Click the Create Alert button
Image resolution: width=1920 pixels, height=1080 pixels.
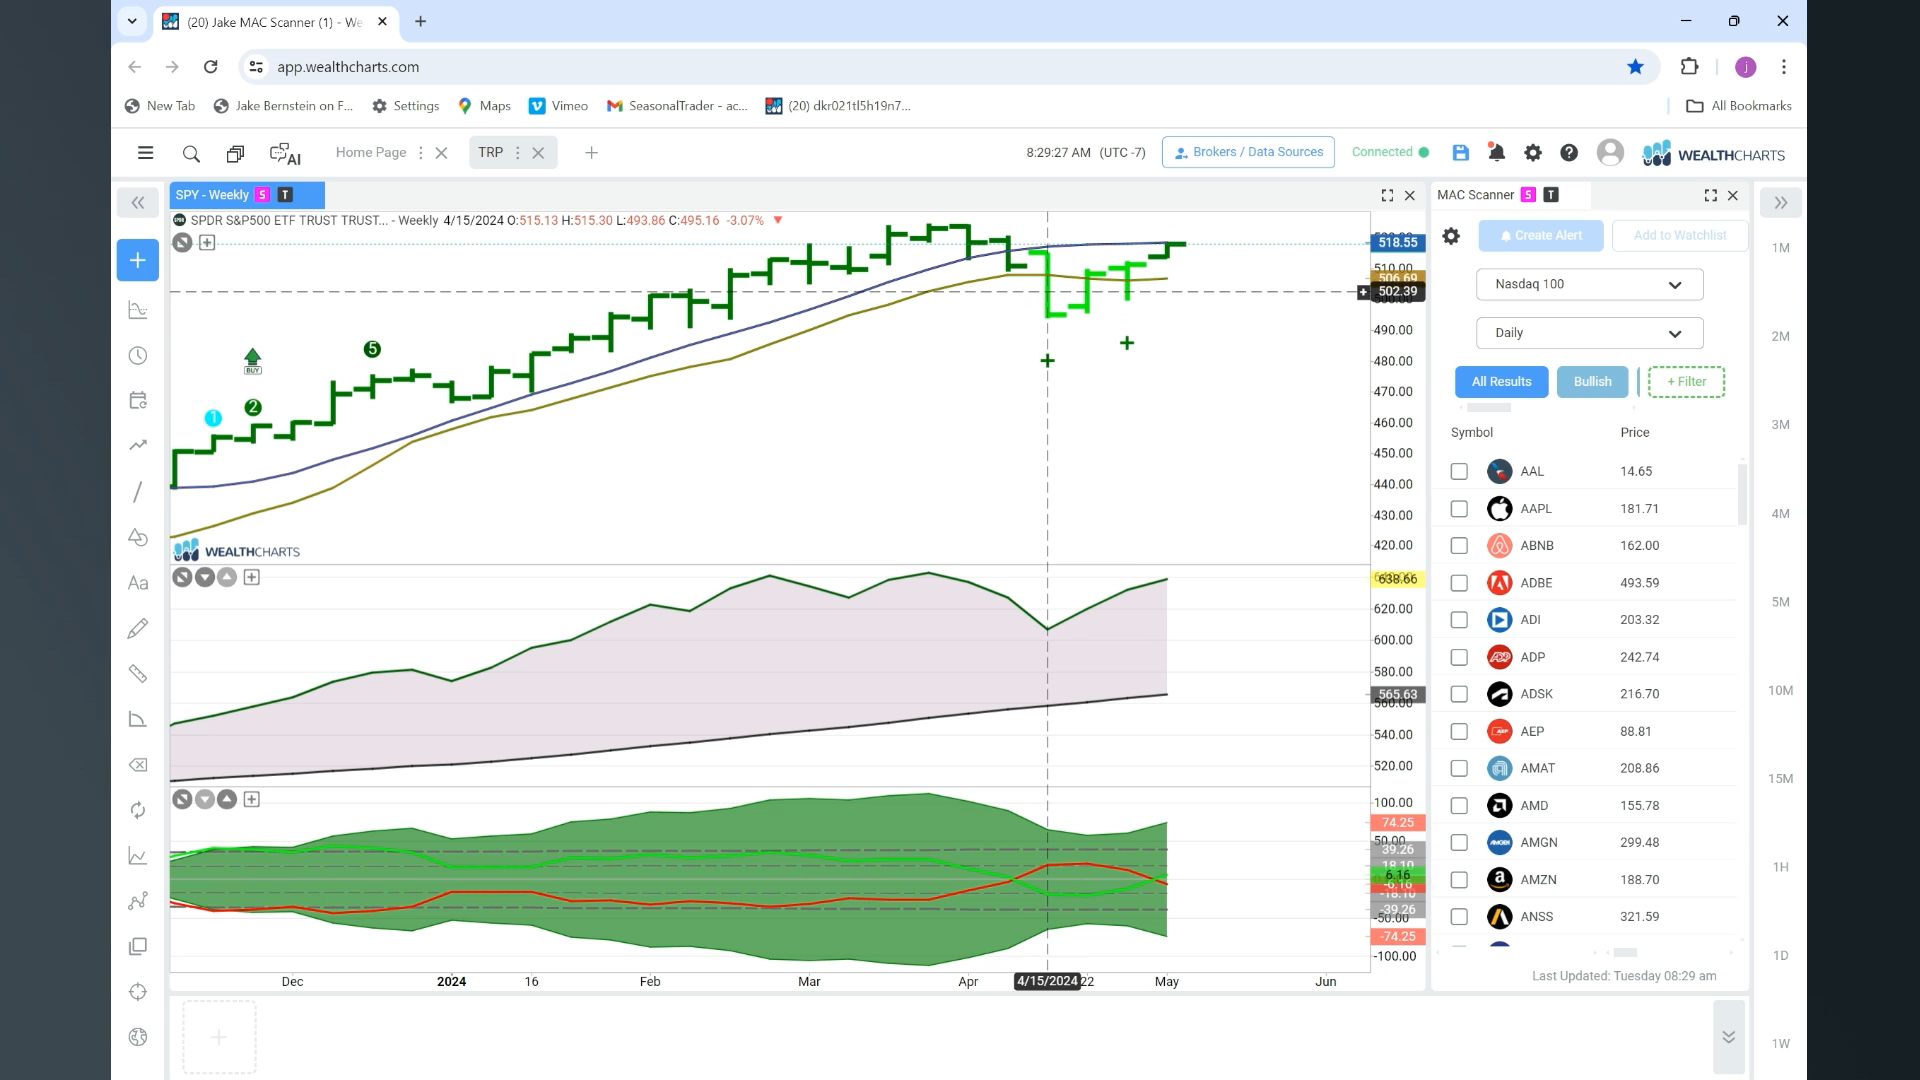[1540, 236]
